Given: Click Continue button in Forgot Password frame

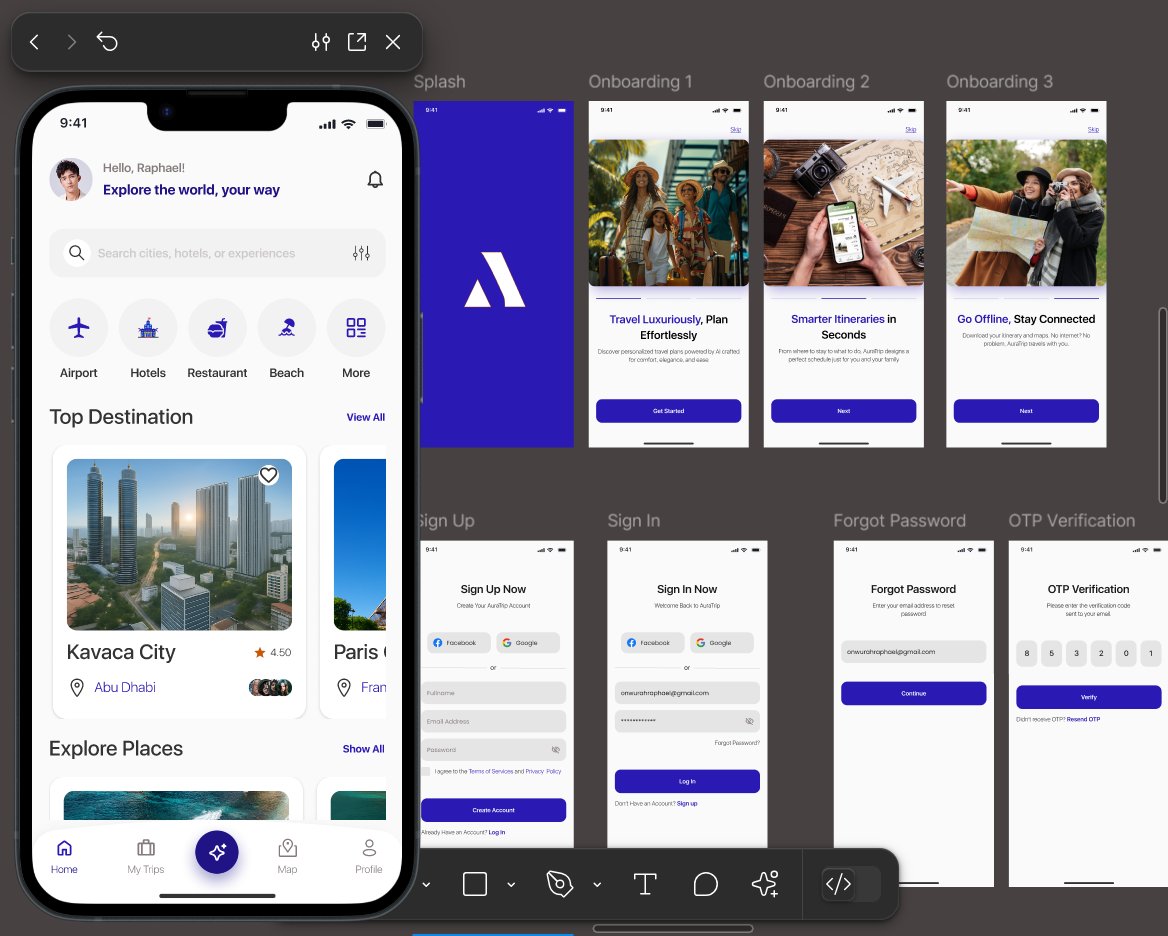Looking at the screenshot, I should (x=914, y=693).
